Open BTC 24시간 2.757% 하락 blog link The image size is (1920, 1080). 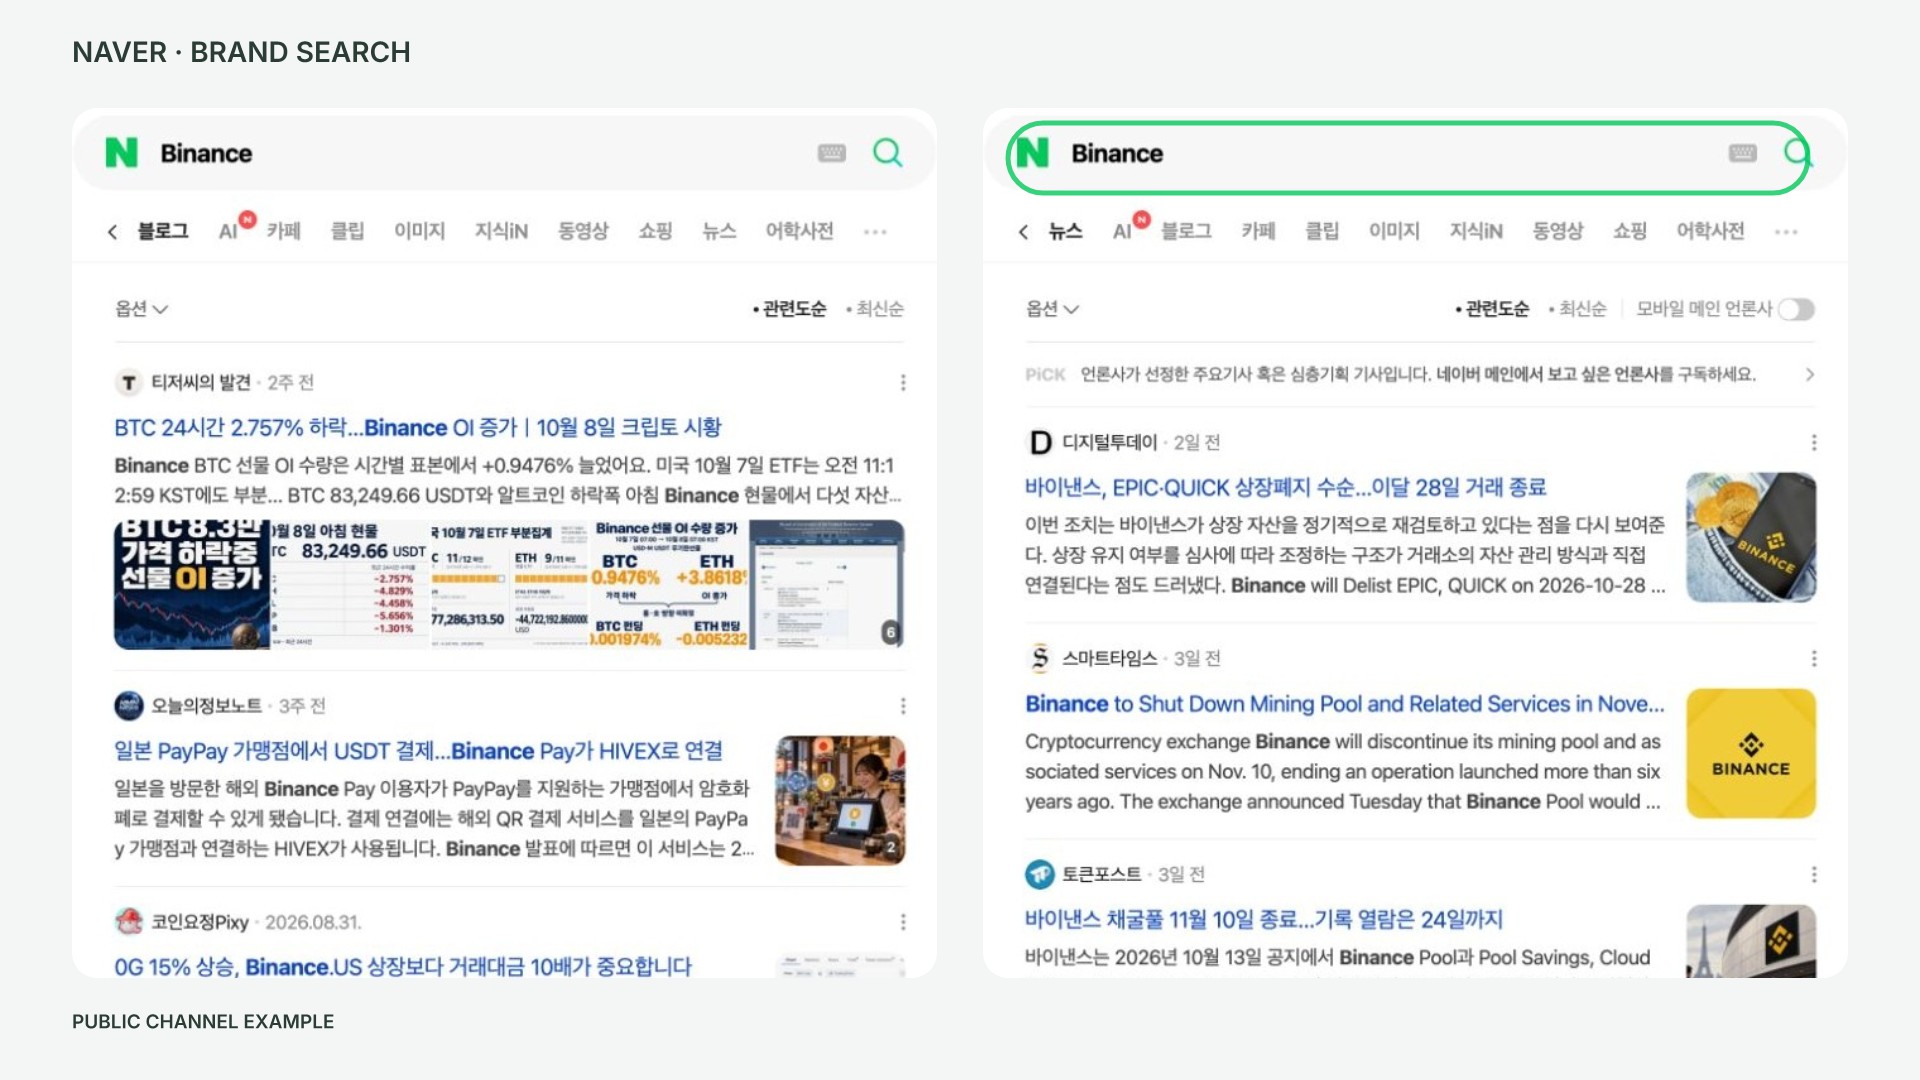(418, 428)
